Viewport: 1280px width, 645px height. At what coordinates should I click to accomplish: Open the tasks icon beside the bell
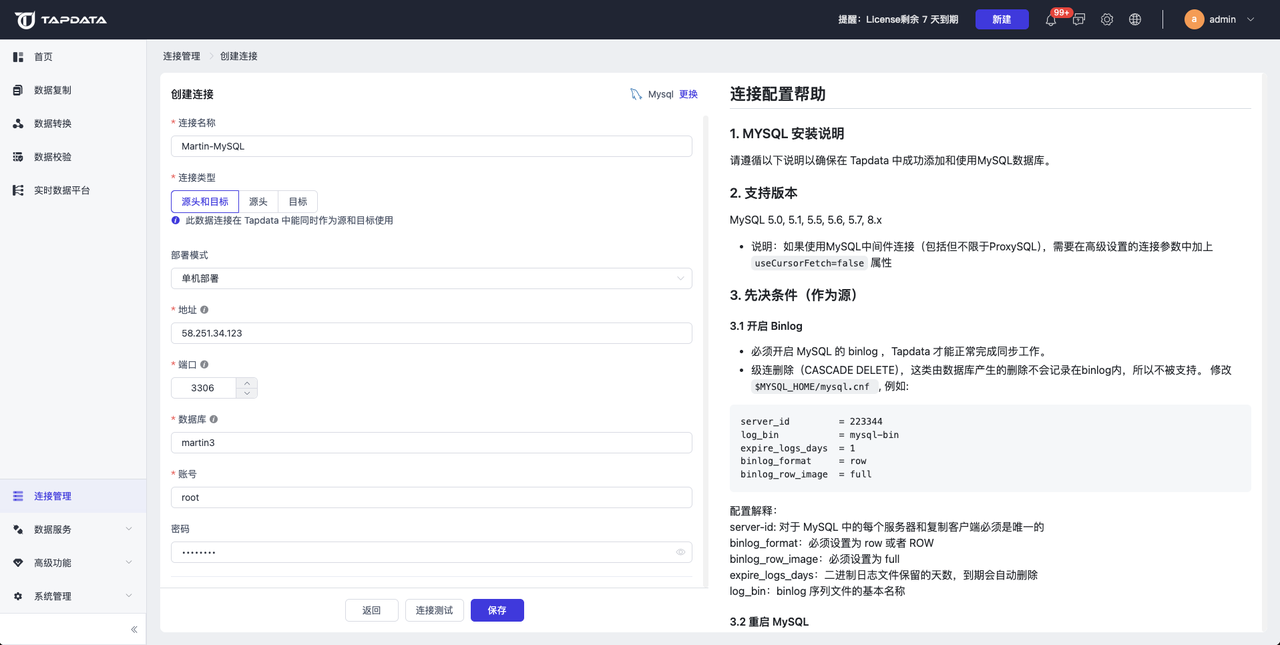pos(1079,20)
